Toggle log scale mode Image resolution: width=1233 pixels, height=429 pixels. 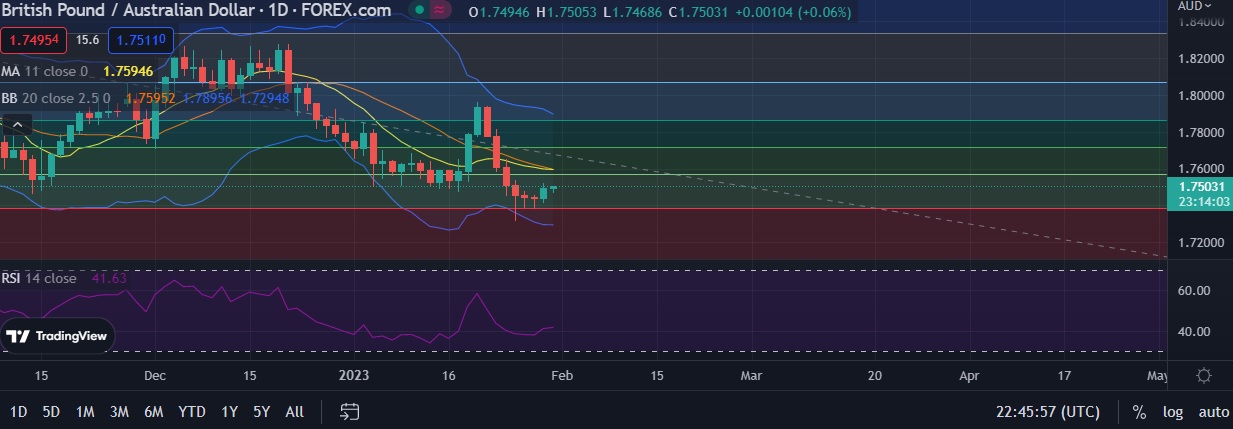point(1172,412)
